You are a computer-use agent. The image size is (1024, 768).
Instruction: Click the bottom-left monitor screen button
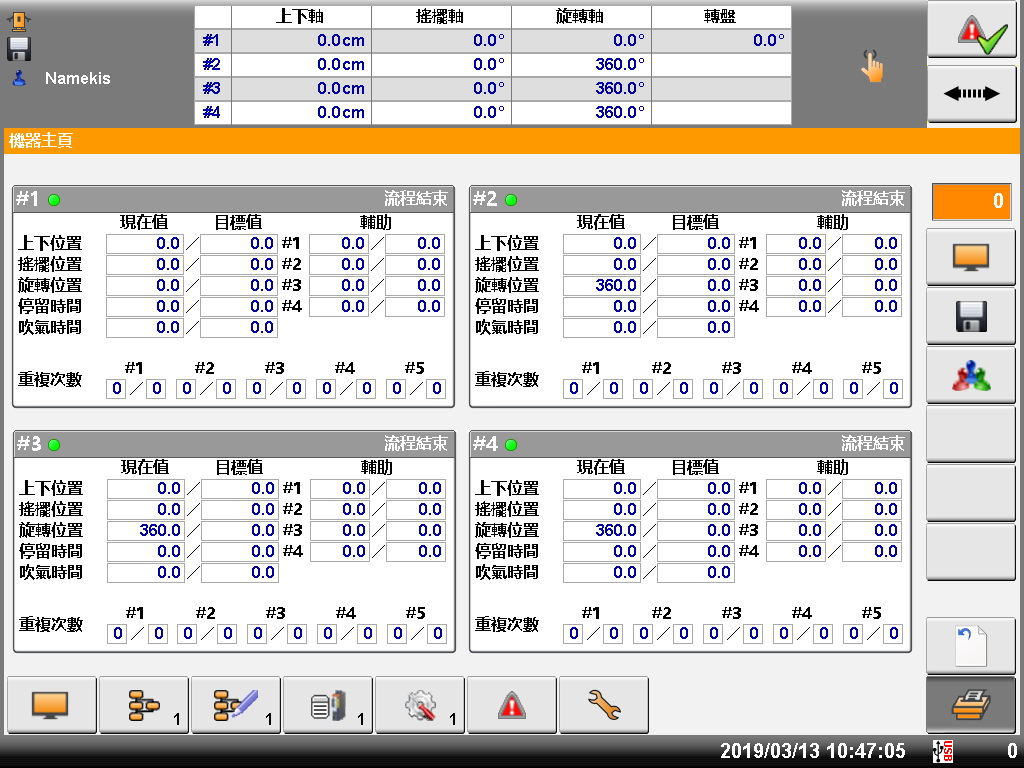tap(52, 706)
